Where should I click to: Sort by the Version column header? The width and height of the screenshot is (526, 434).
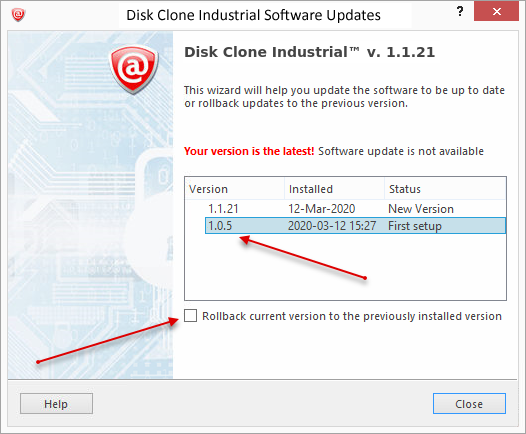234,189
